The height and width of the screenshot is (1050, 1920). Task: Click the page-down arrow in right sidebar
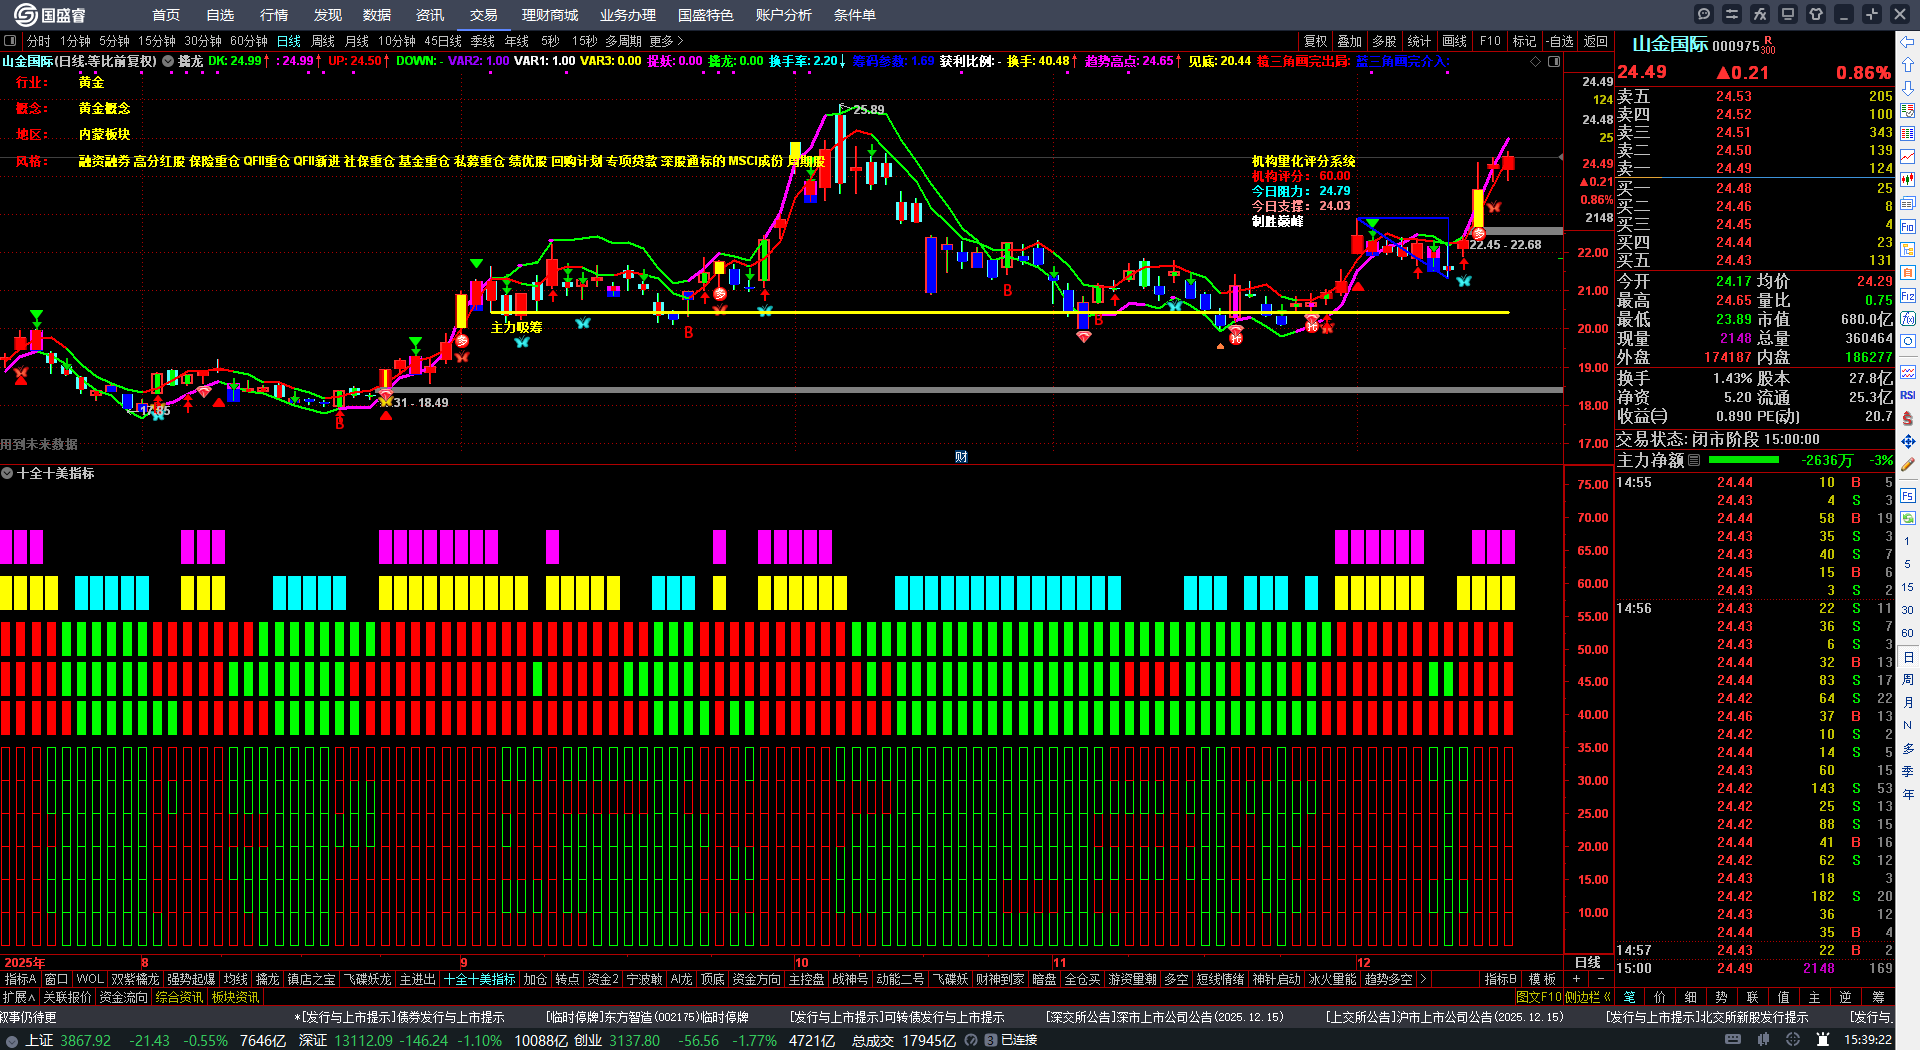(1908, 88)
